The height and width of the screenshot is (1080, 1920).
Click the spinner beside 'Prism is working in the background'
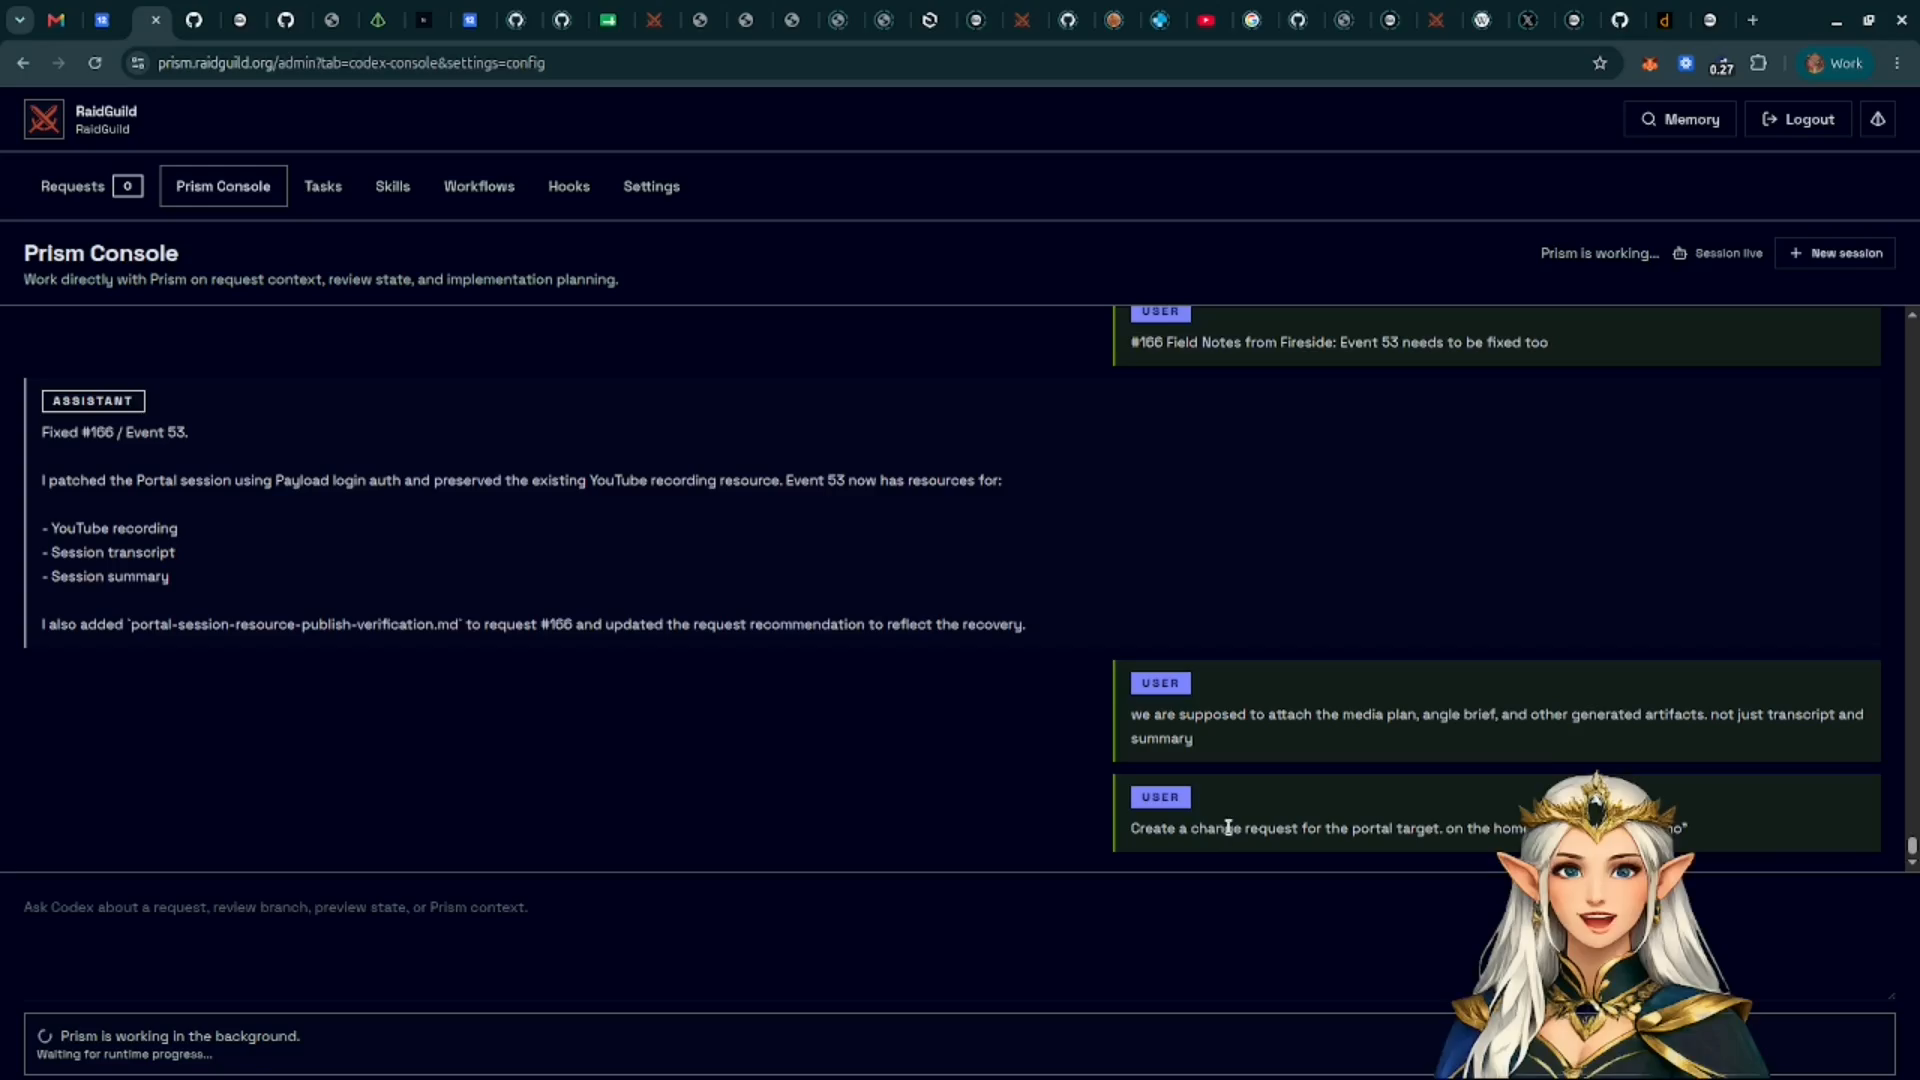pos(45,1036)
